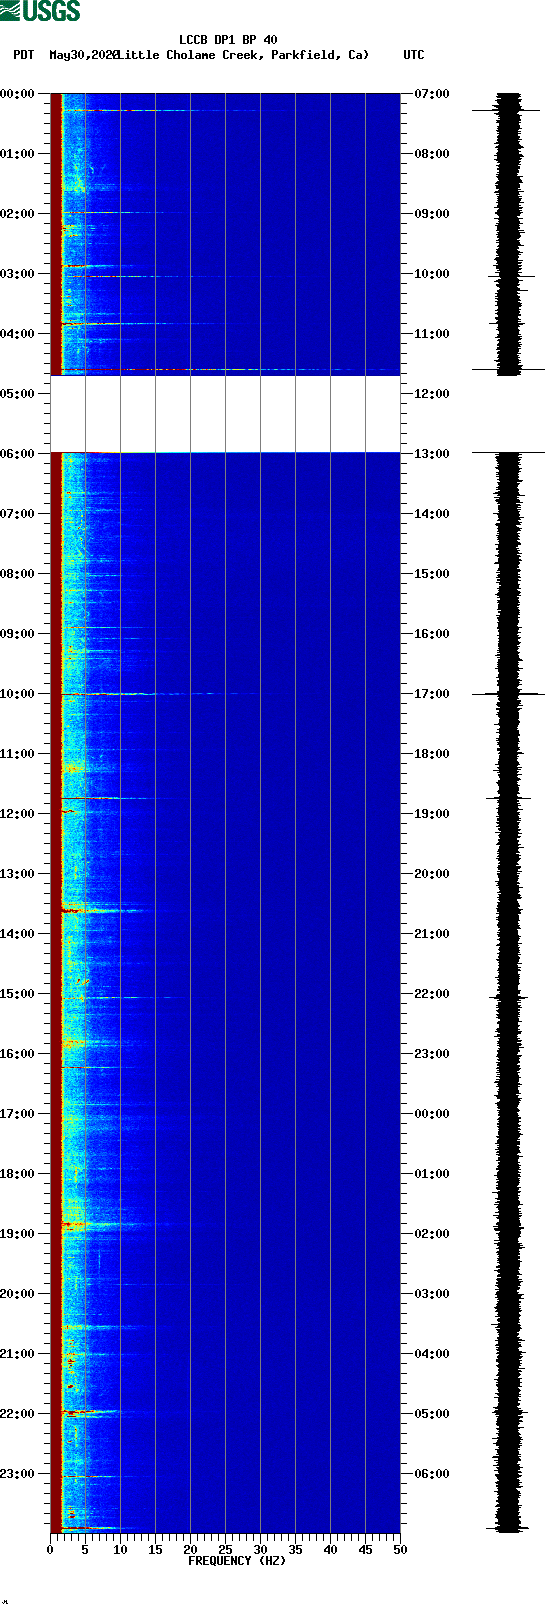Viewport: 552px width, 1613px height.
Task: Click the 02:00 label on the PDT axis
Action: click(18, 214)
